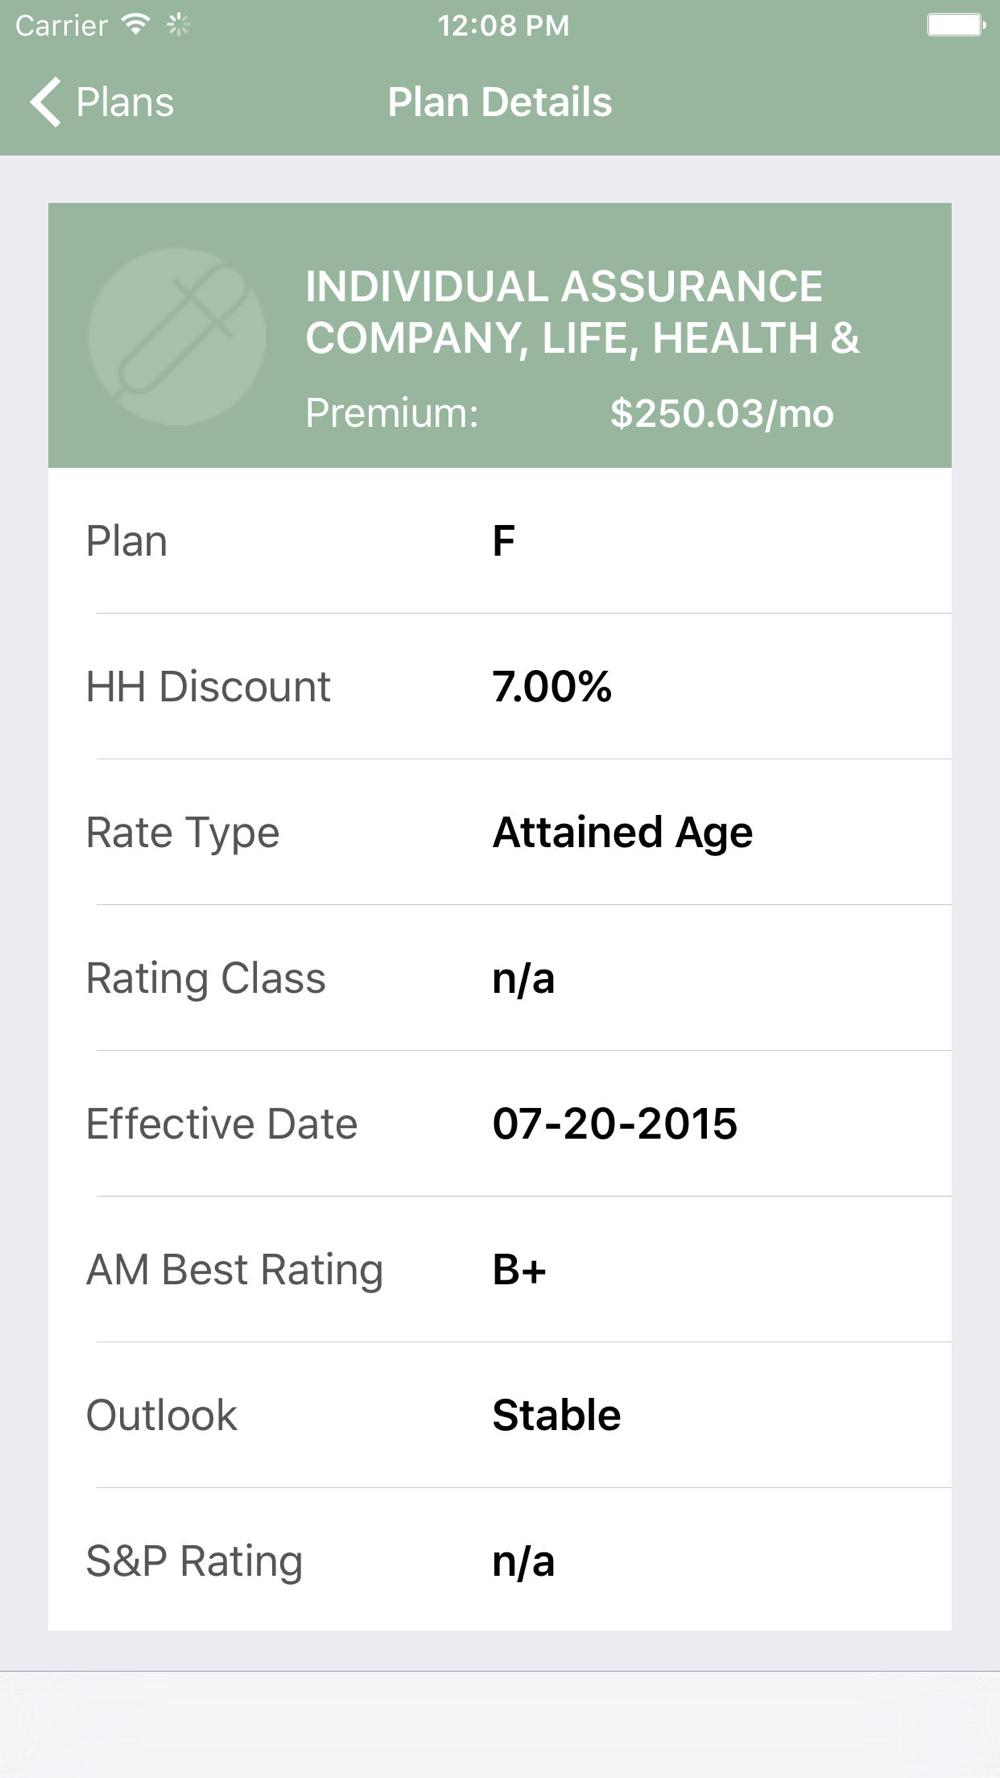Tap the Premium label in header card

392,413
